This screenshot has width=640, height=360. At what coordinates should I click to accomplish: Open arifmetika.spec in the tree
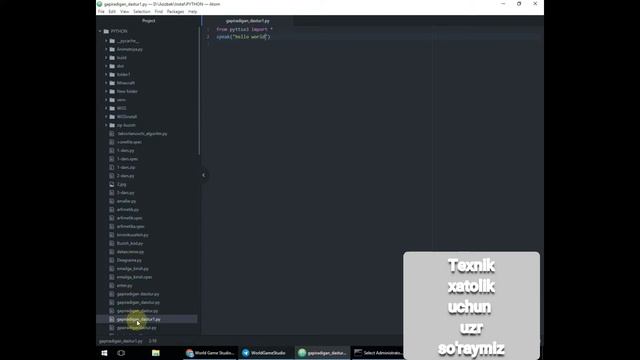[131, 227]
